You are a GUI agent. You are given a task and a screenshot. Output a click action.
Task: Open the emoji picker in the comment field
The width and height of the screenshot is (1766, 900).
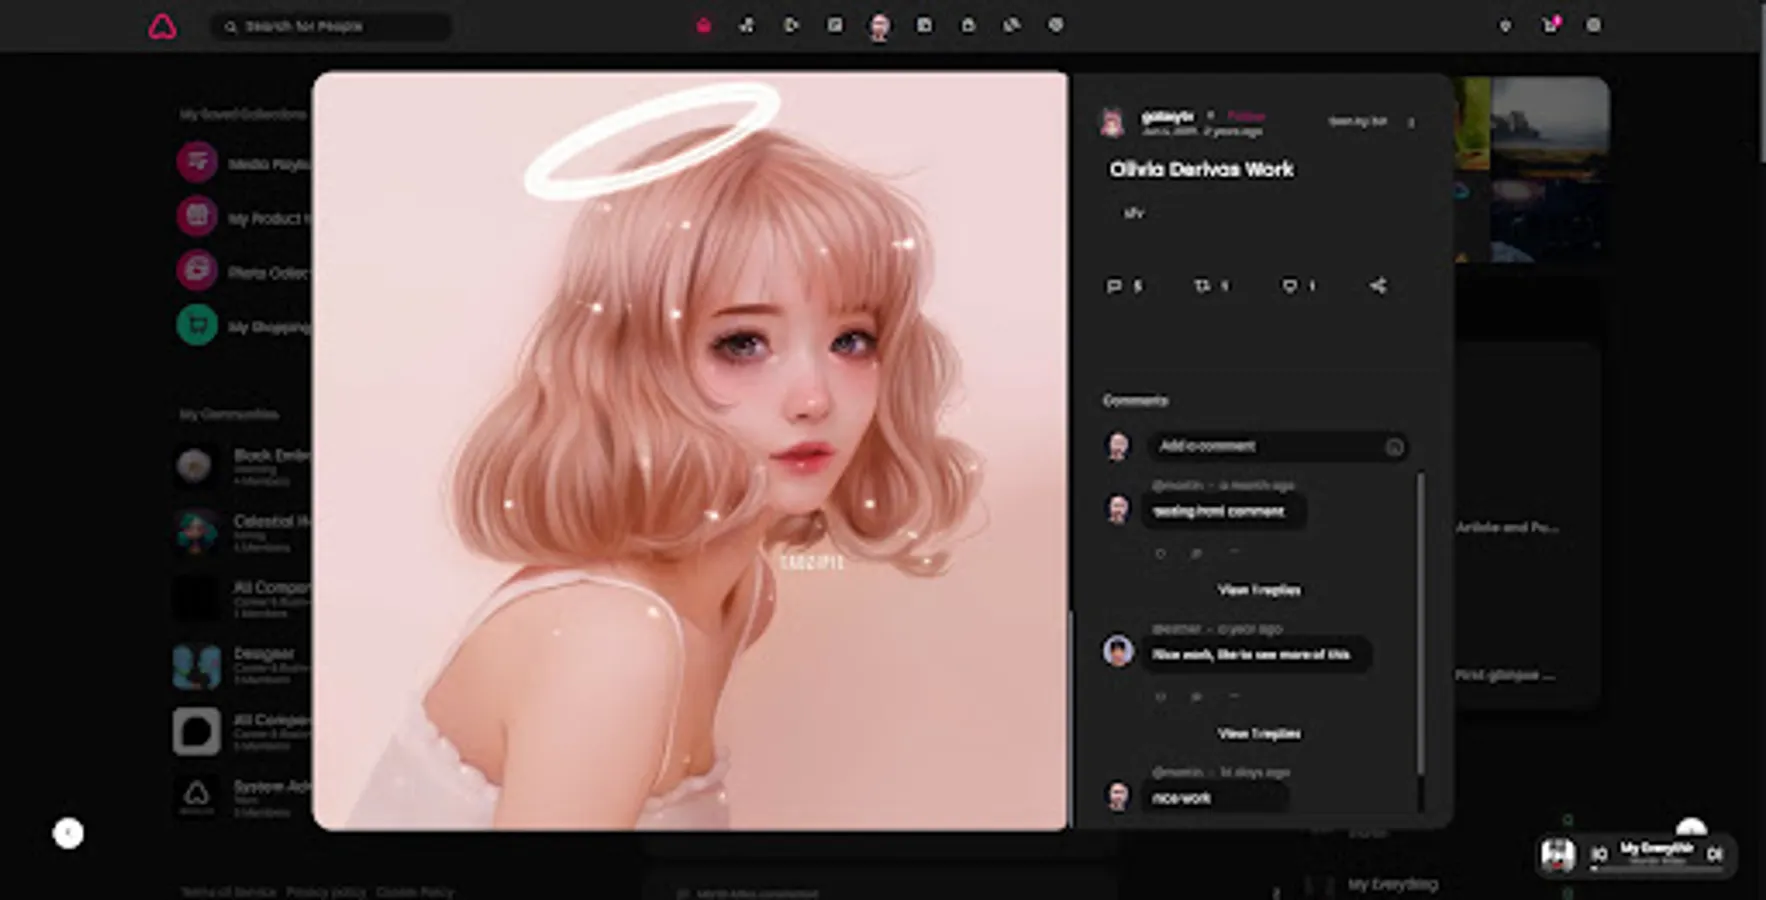pyautogui.click(x=1394, y=447)
